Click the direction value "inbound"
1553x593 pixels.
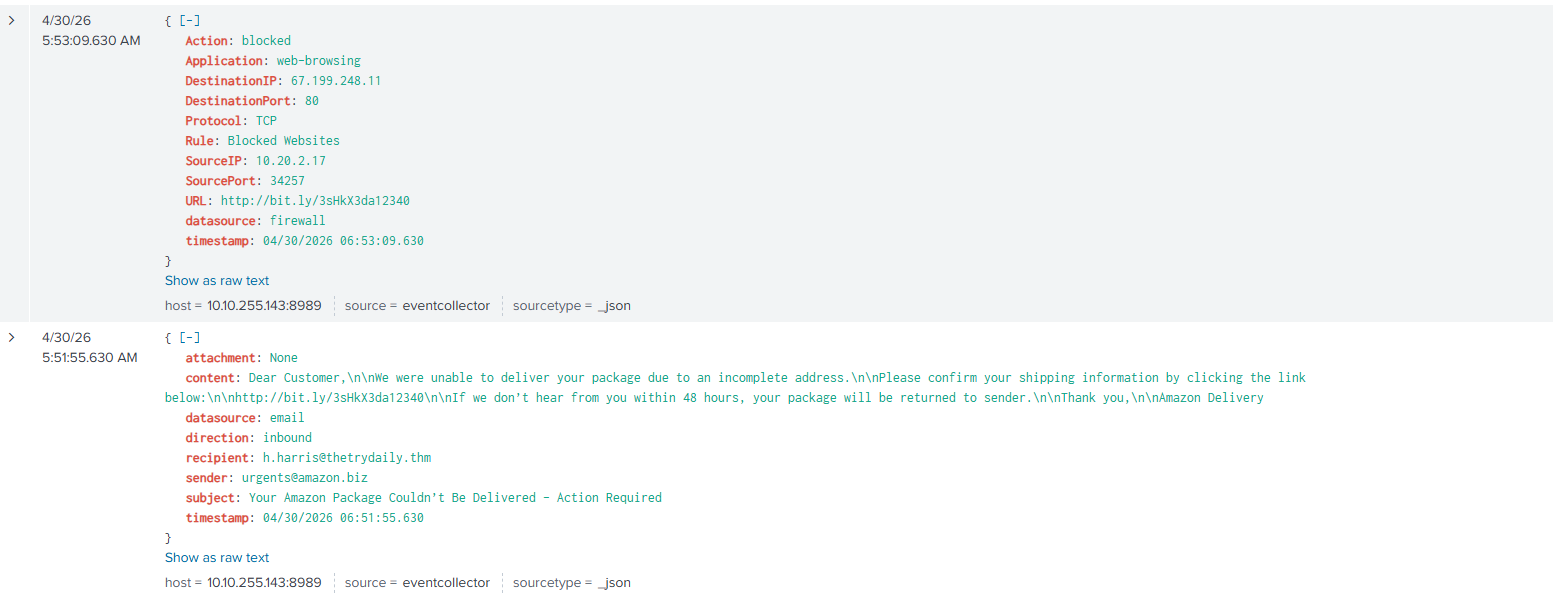coord(287,438)
